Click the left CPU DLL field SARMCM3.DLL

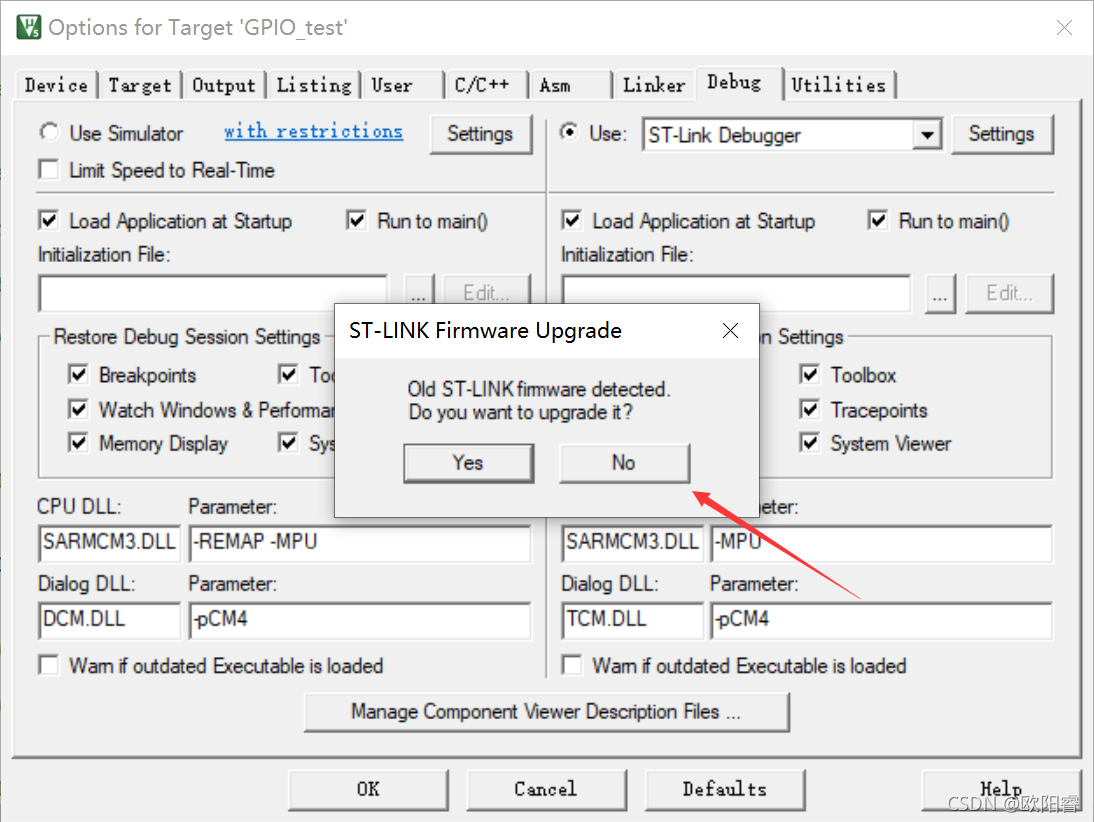[110, 543]
